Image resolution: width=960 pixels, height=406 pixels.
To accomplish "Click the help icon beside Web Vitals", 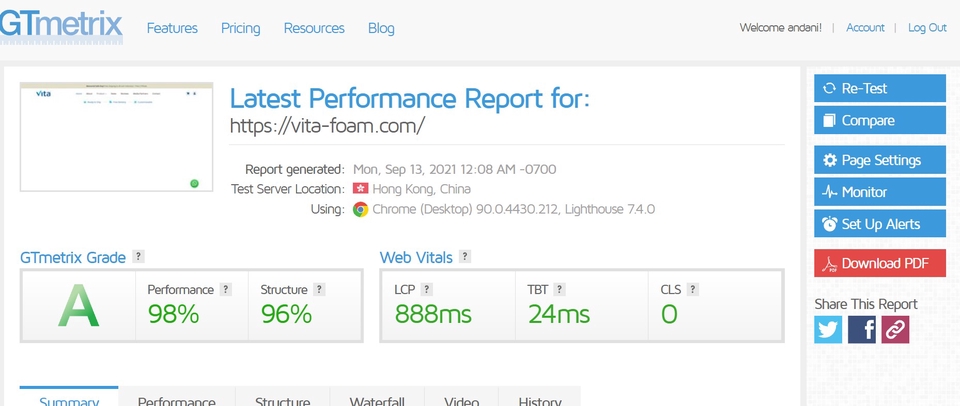I will pyautogui.click(x=465, y=257).
